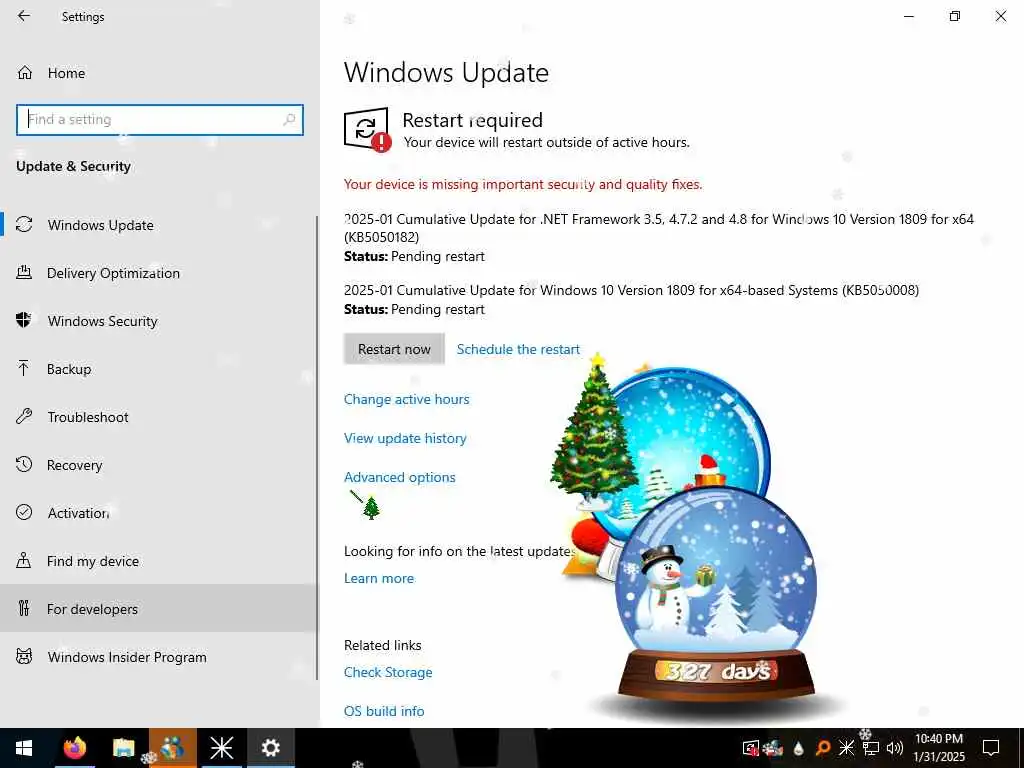
Task: Click Schedule the restart link
Action: pyautogui.click(x=518, y=349)
